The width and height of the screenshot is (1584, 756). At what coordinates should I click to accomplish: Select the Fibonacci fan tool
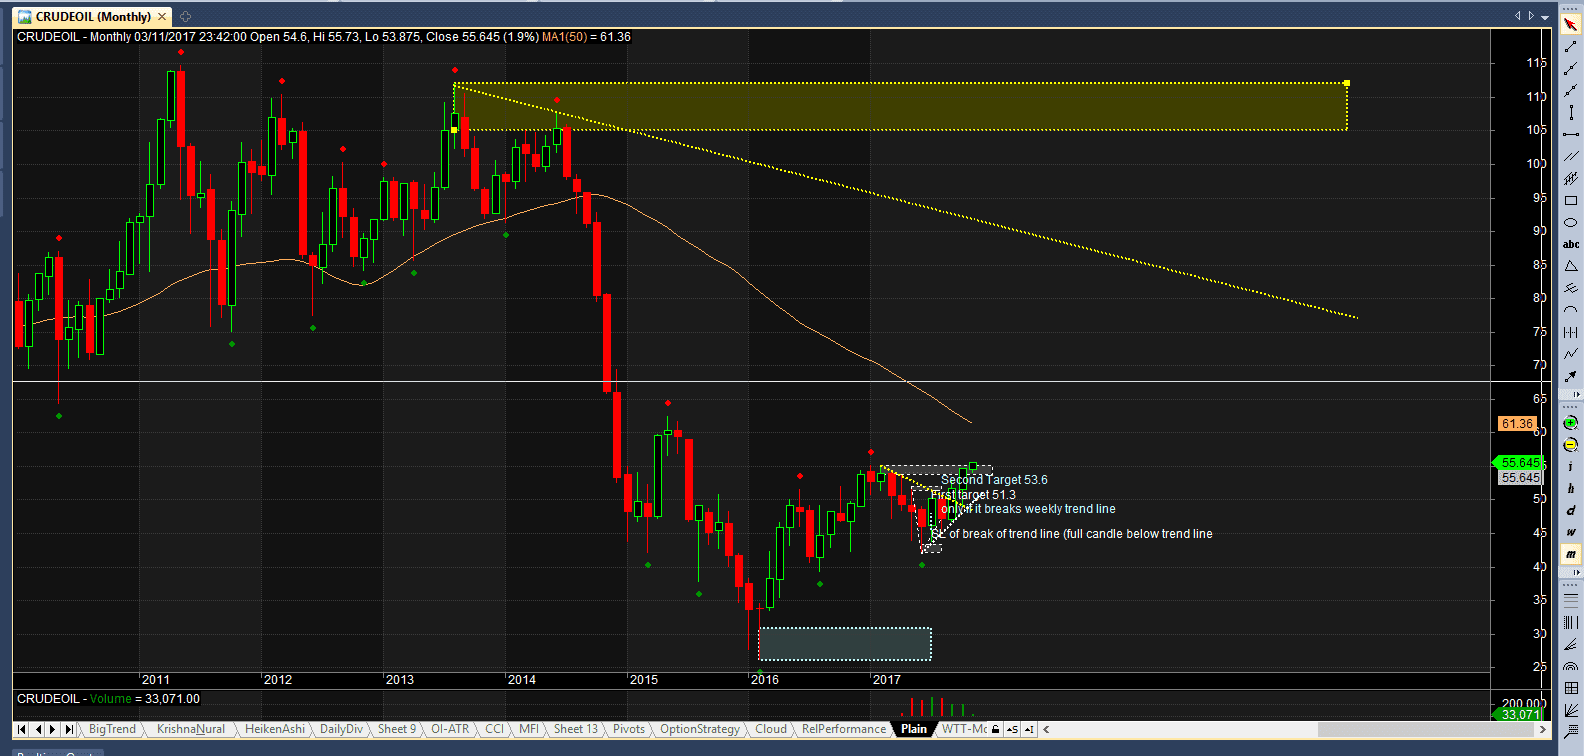tap(1570, 645)
